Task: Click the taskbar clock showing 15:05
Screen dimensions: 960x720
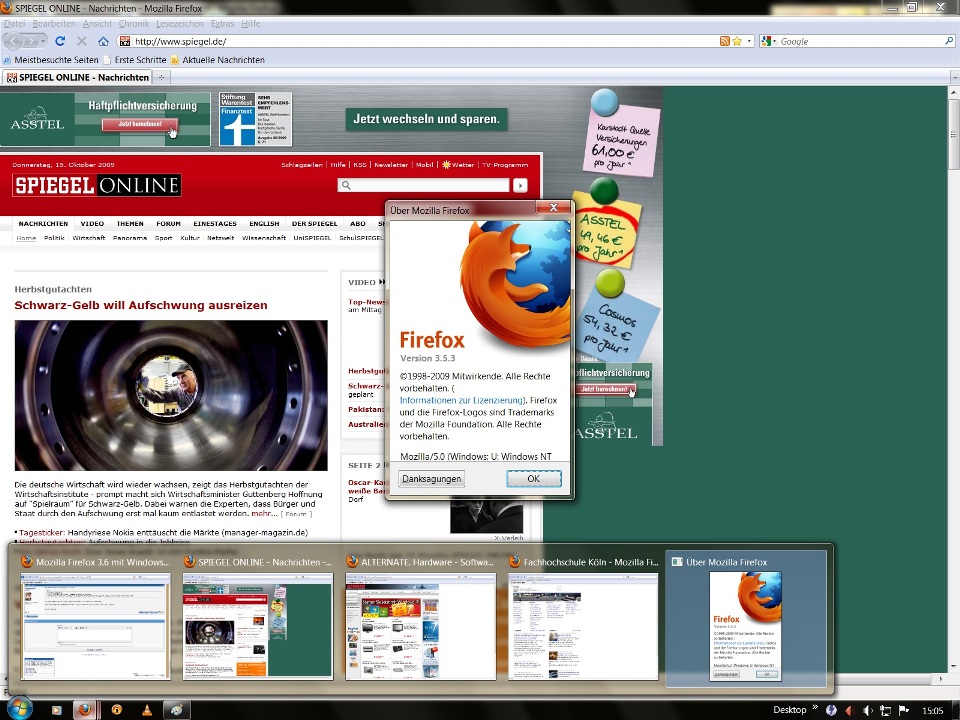Action: (932, 710)
